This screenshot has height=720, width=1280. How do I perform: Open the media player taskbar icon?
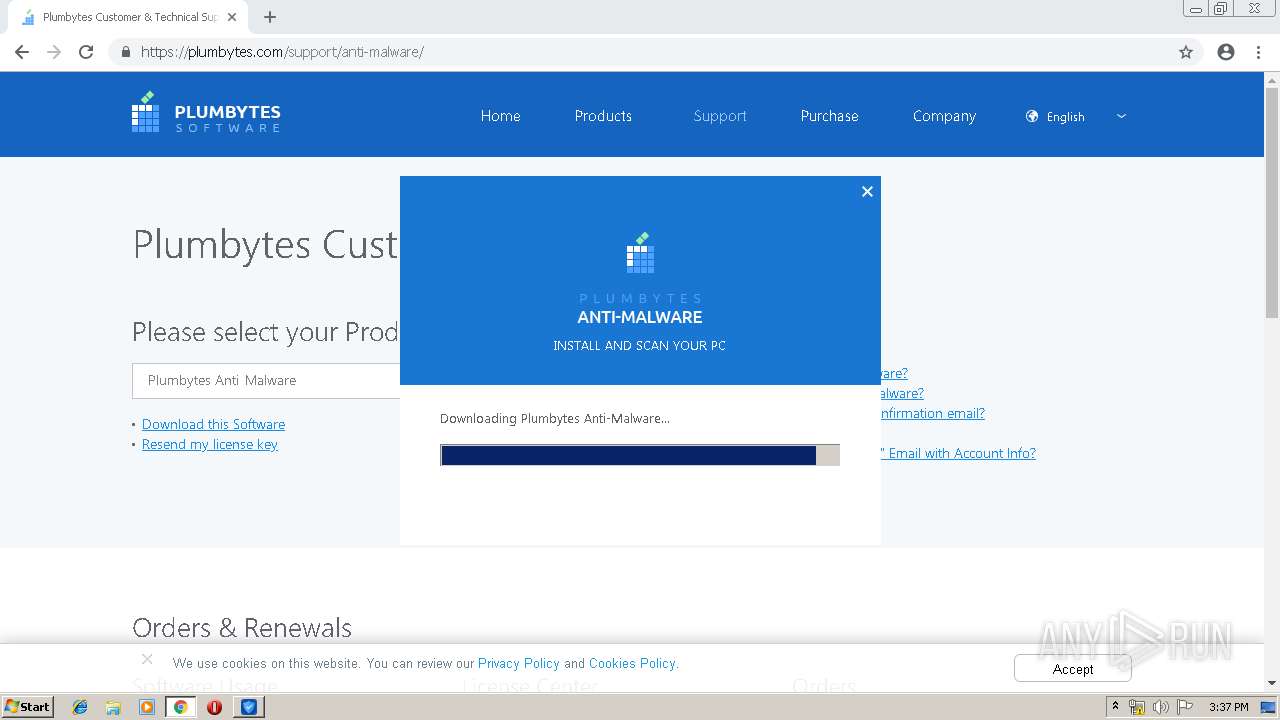(x=147, y=707)
